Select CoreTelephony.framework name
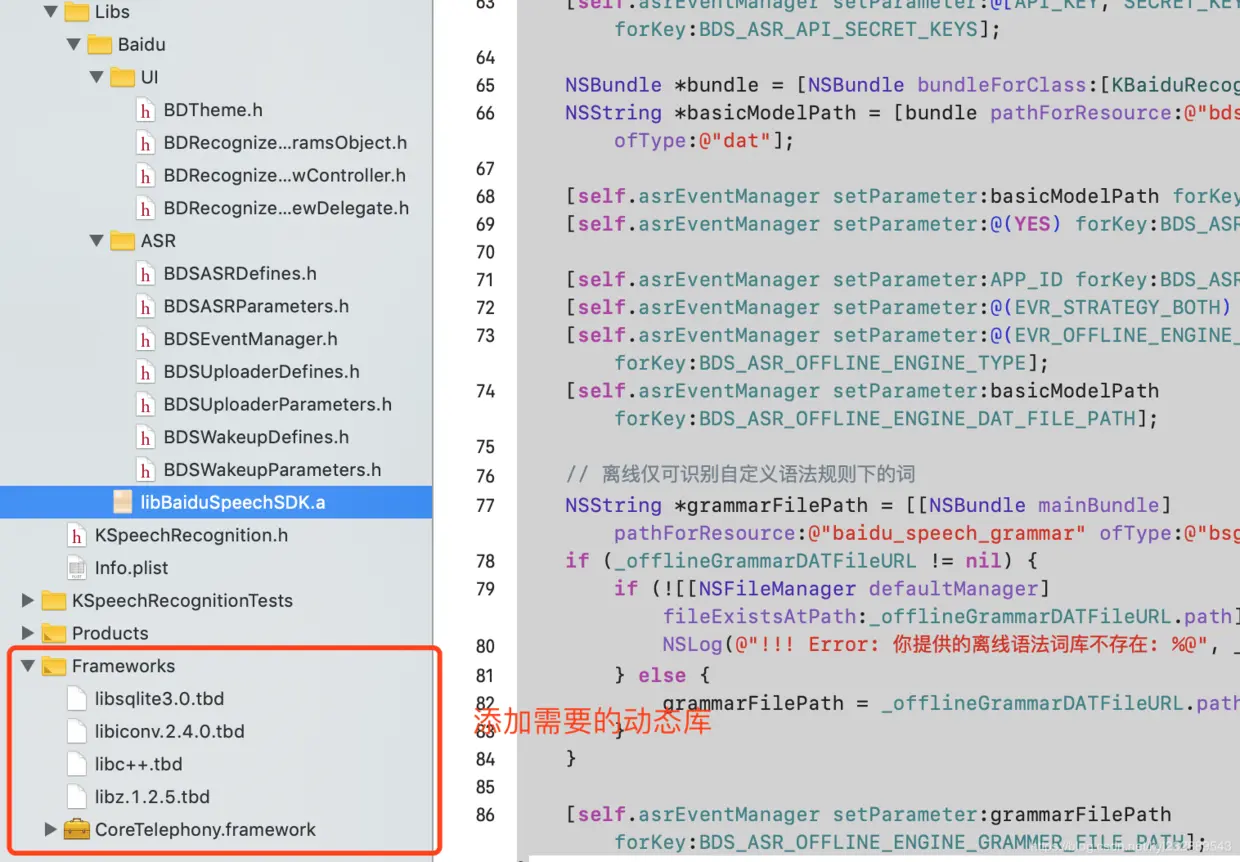 tap(205, 829)
